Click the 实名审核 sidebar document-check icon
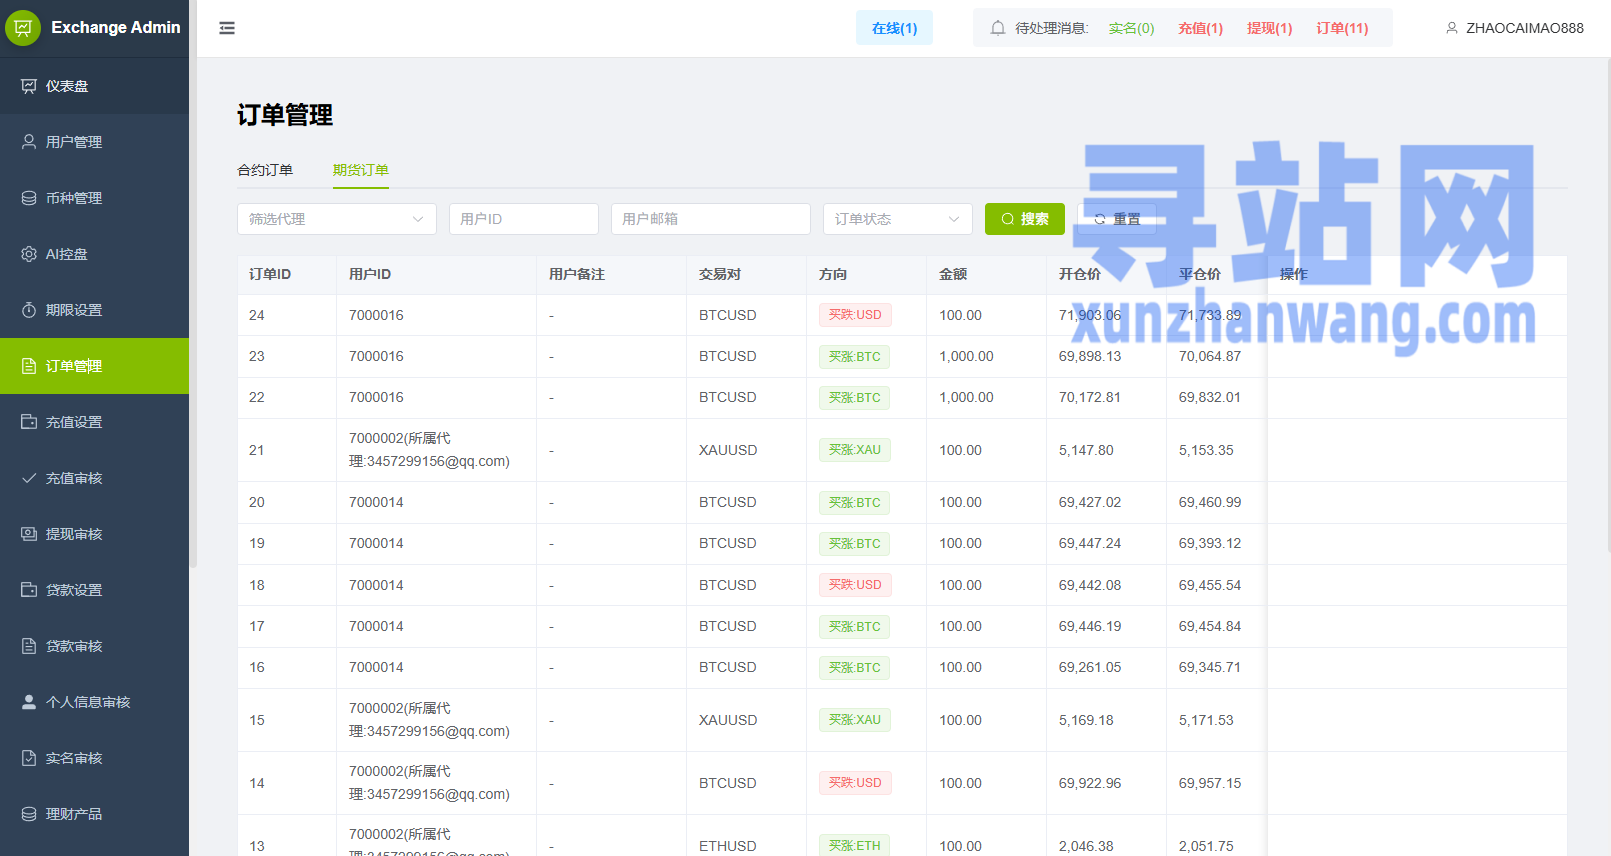 pos(29,758)
